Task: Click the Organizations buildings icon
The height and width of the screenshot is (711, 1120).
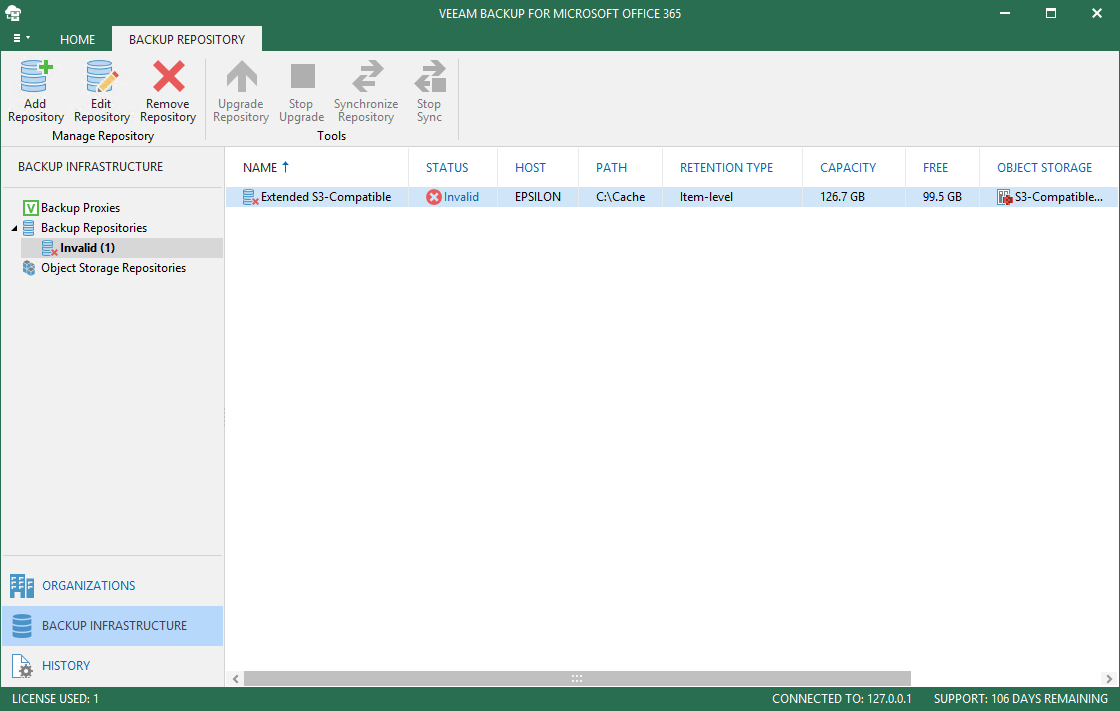Action: point(21,586)
